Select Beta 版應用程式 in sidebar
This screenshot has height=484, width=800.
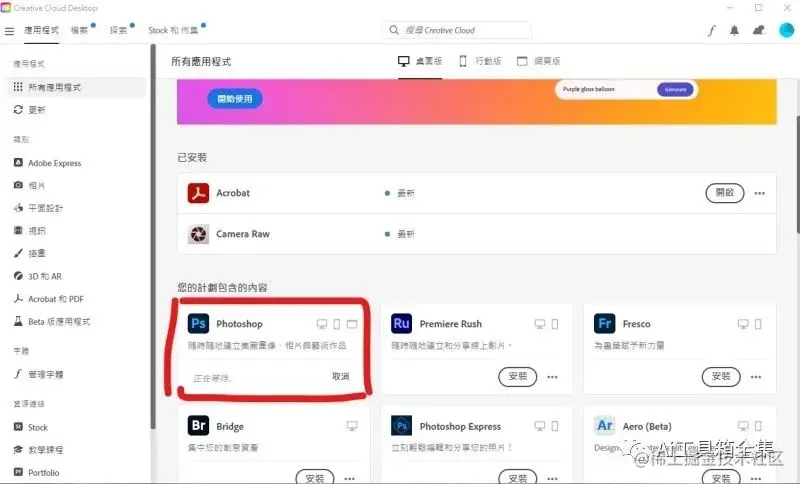[x=52, y=322]
